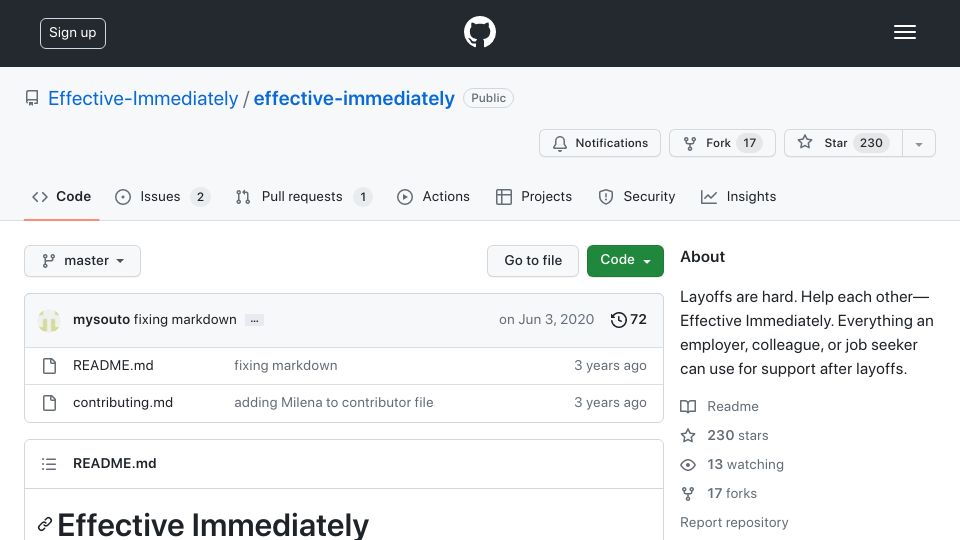Open the 72 commits history
This screenshot has width=960, height=540.
point(629,320)
